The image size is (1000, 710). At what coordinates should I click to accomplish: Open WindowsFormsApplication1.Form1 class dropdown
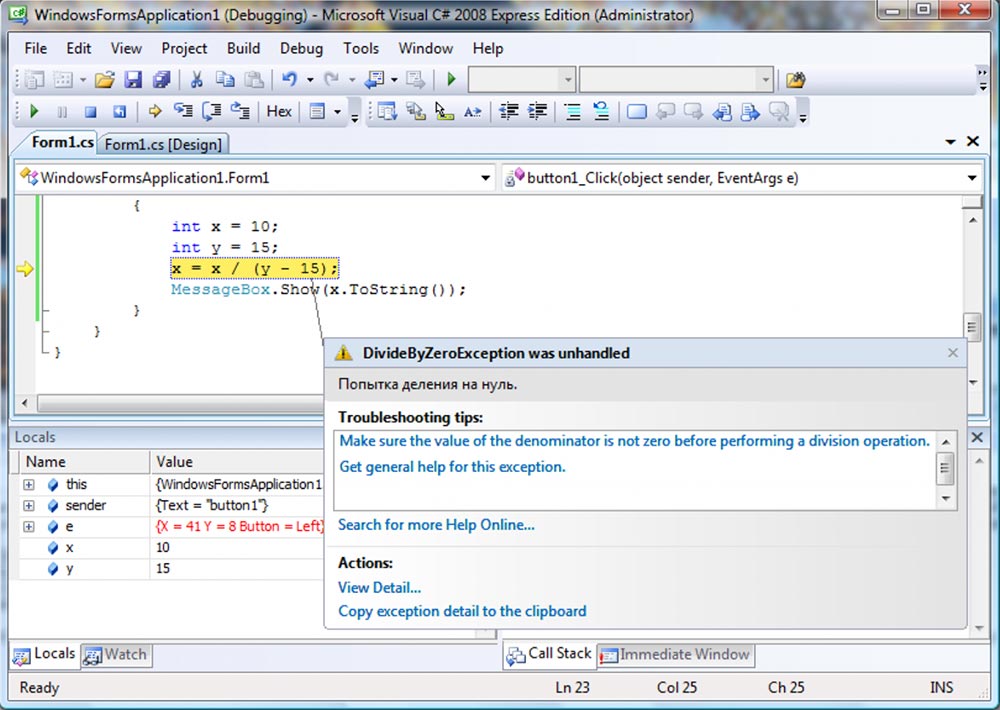point(486,178)
